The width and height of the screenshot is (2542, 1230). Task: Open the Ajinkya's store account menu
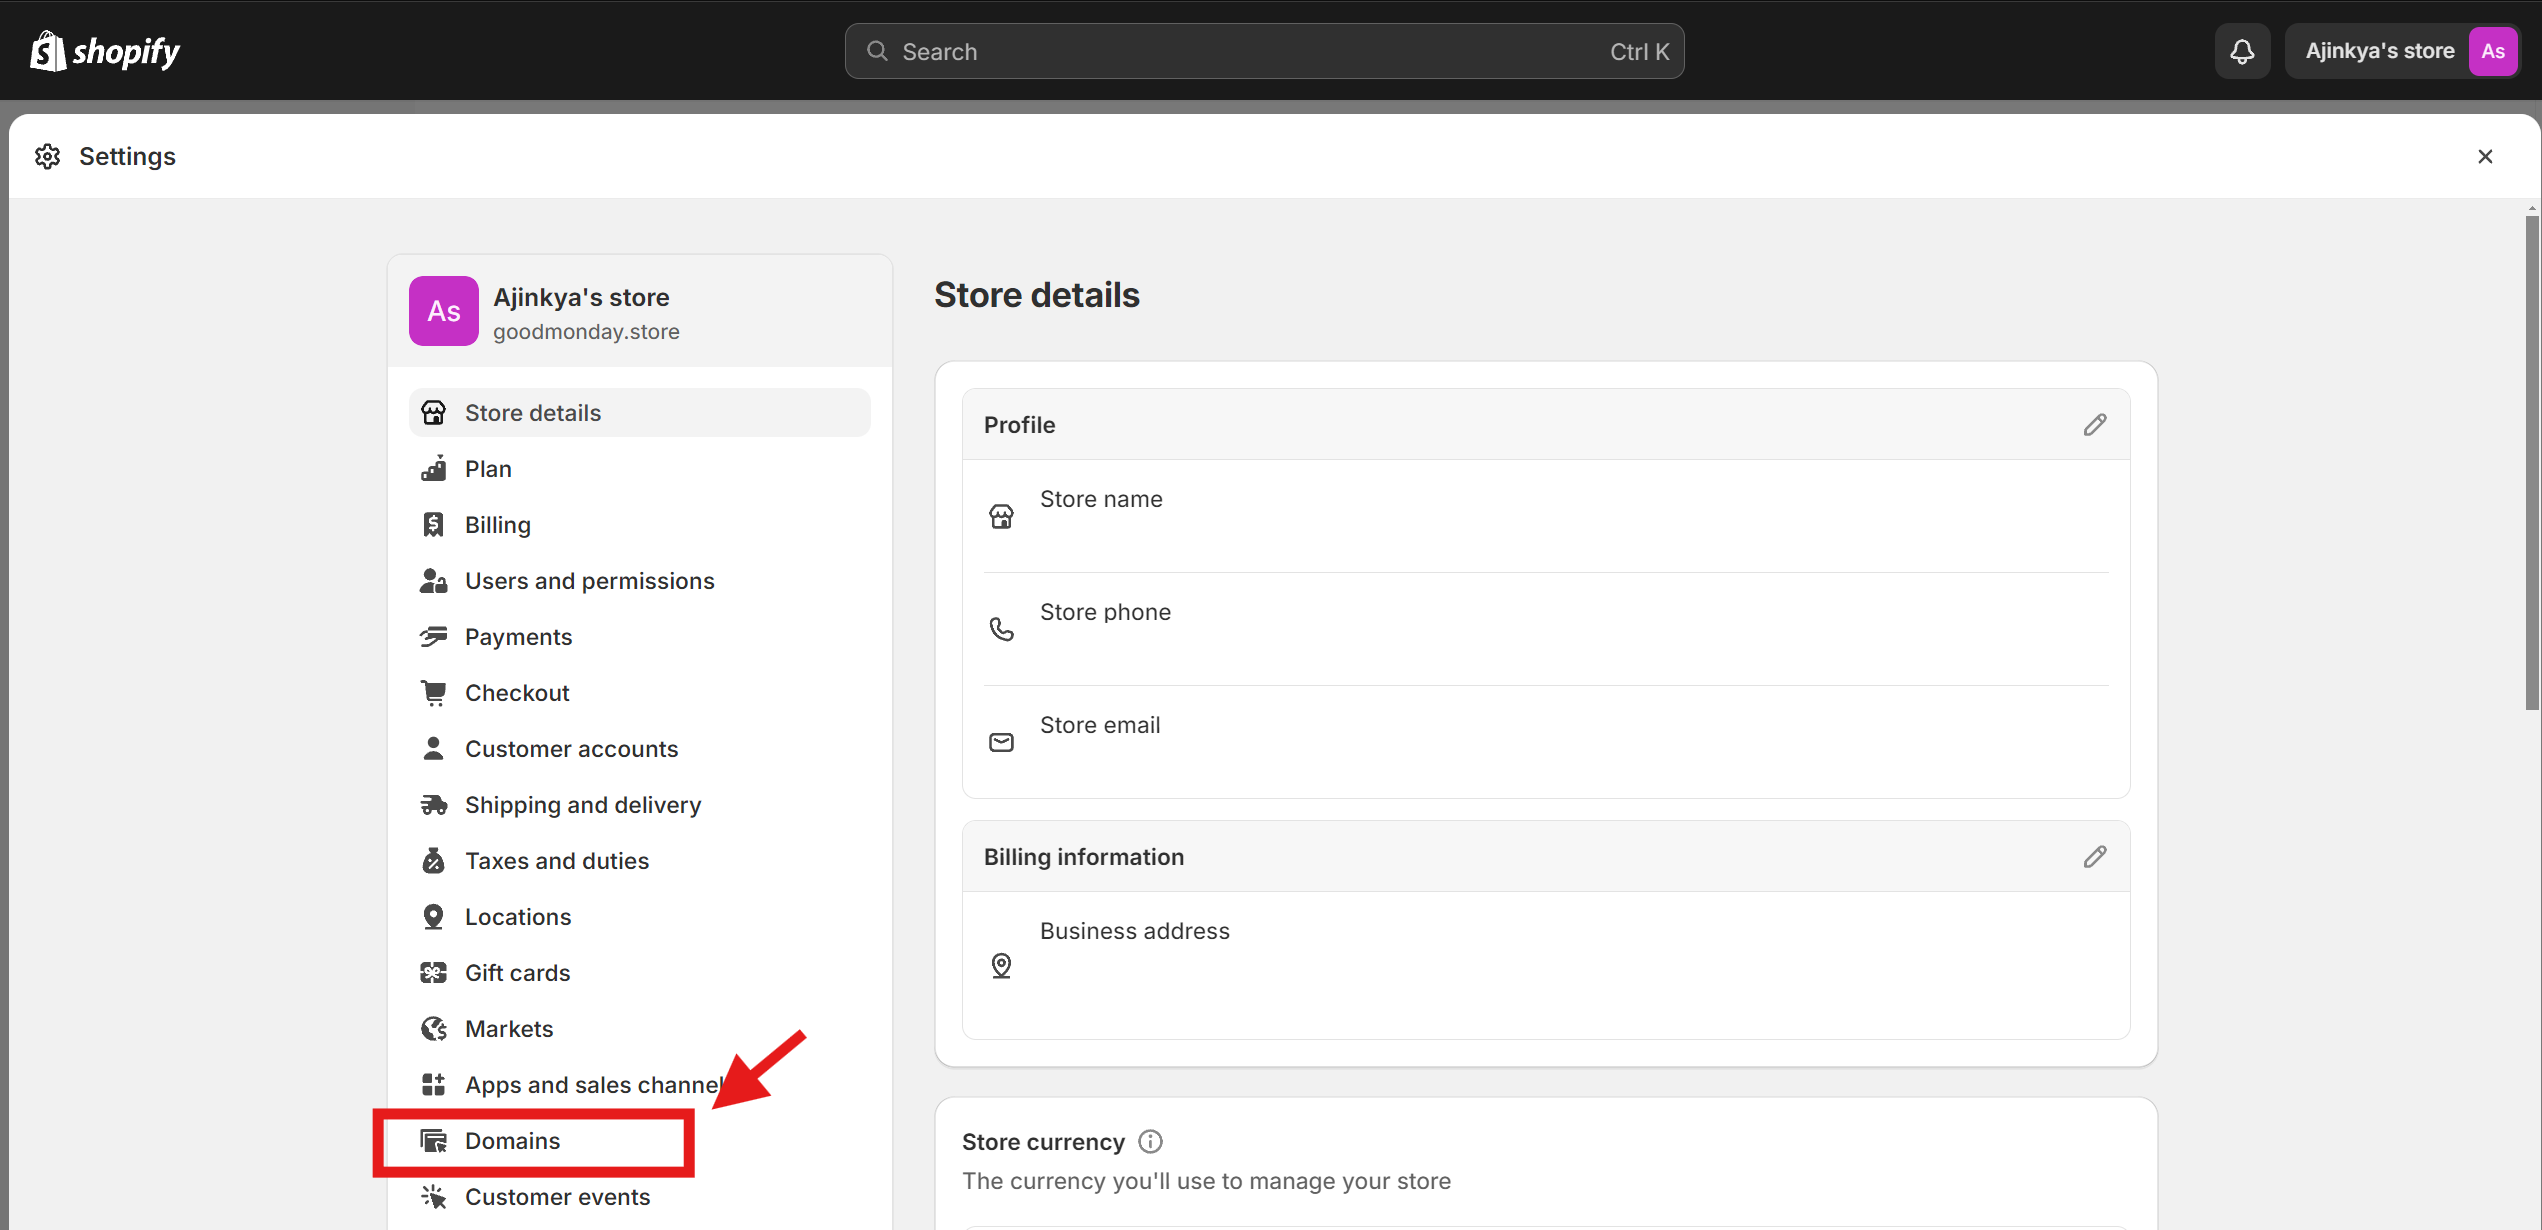(x=2402, y=51)
